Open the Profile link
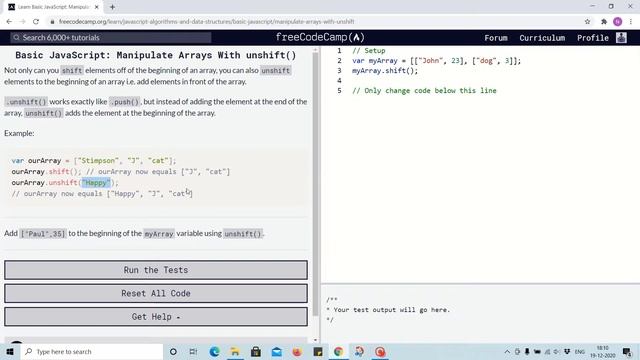Image resolution: width=640 pixels, height=360 pixels. coord(593,38)
